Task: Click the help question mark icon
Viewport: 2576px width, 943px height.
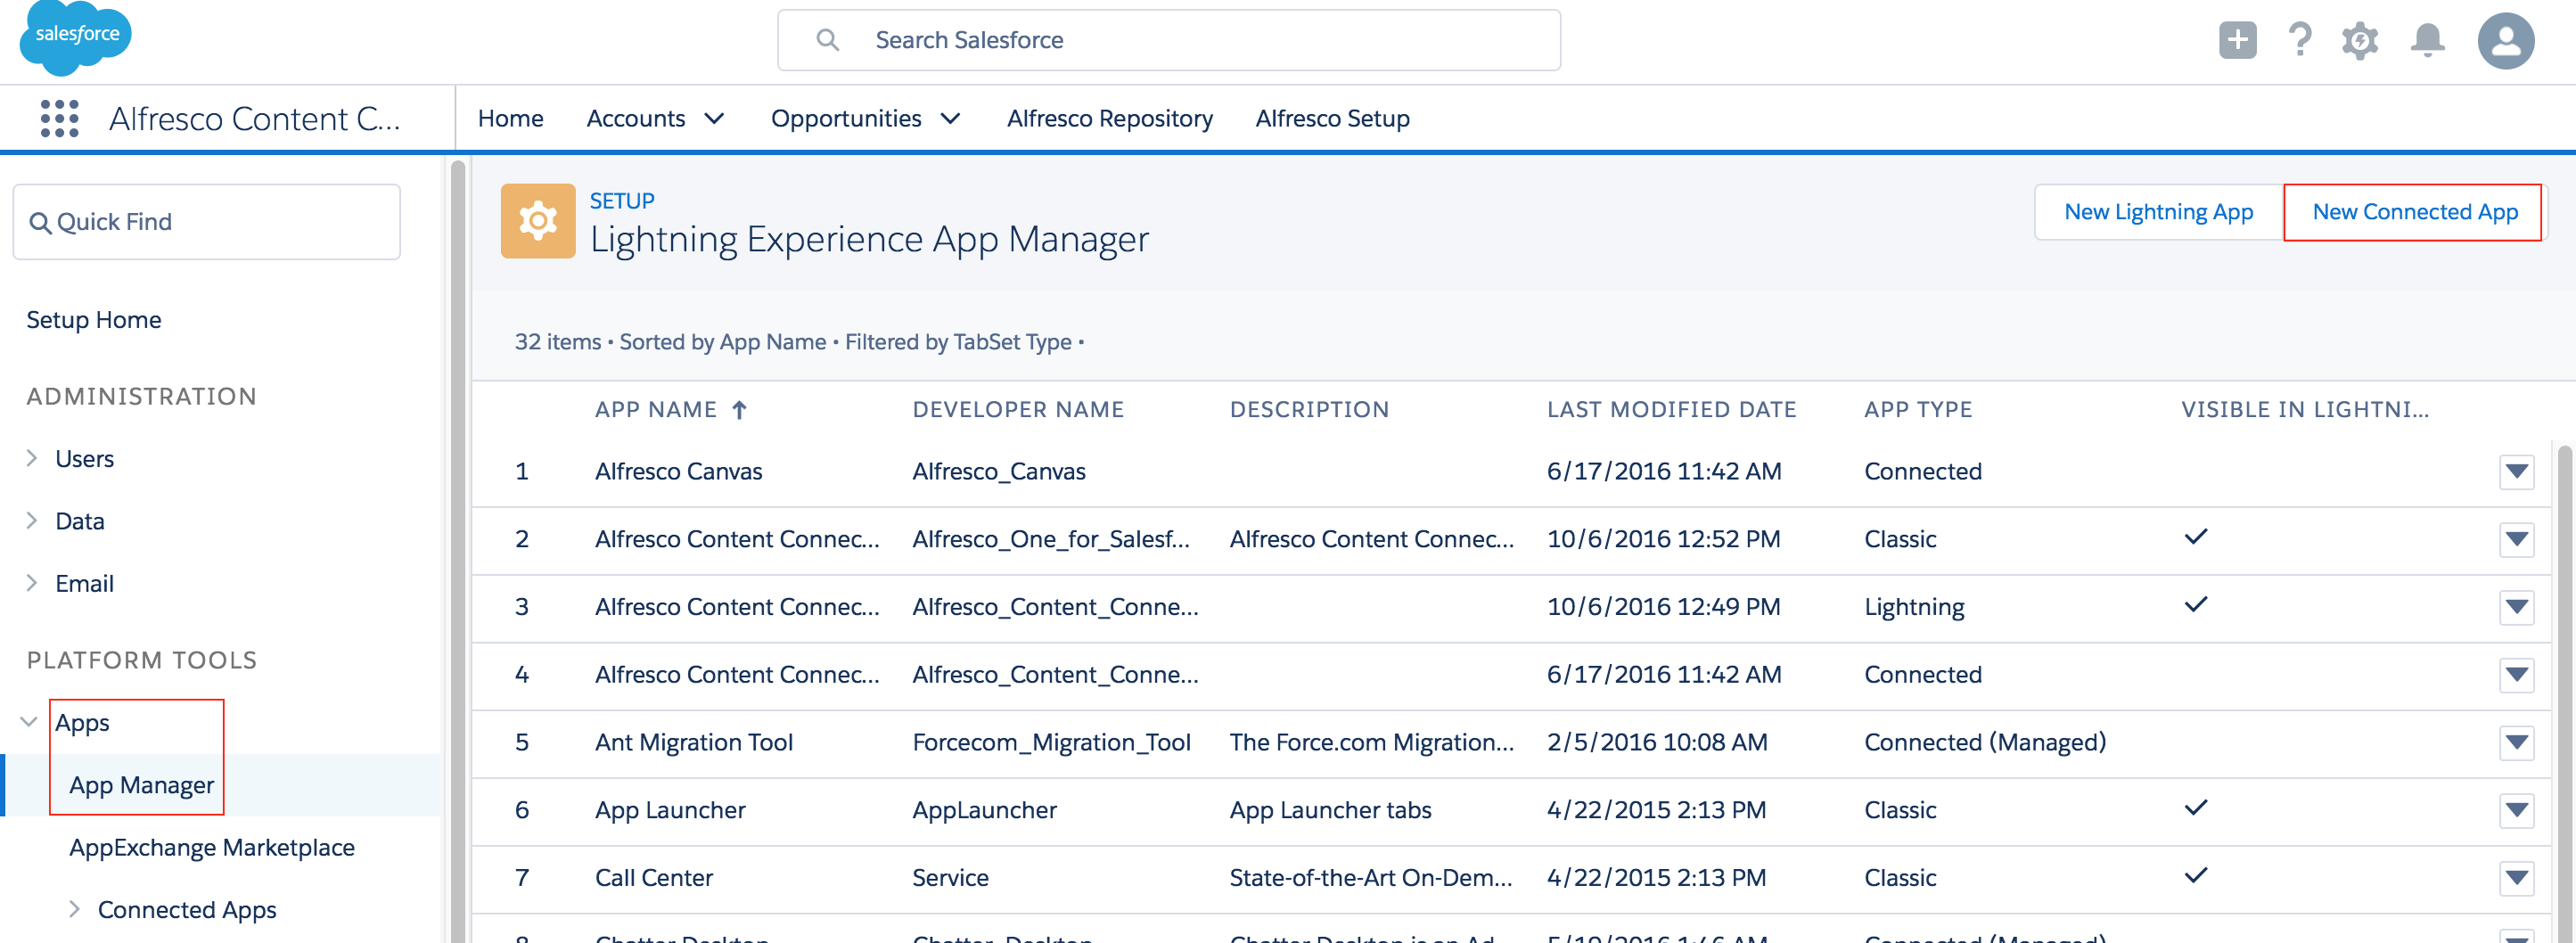Action: [2299, 39]
